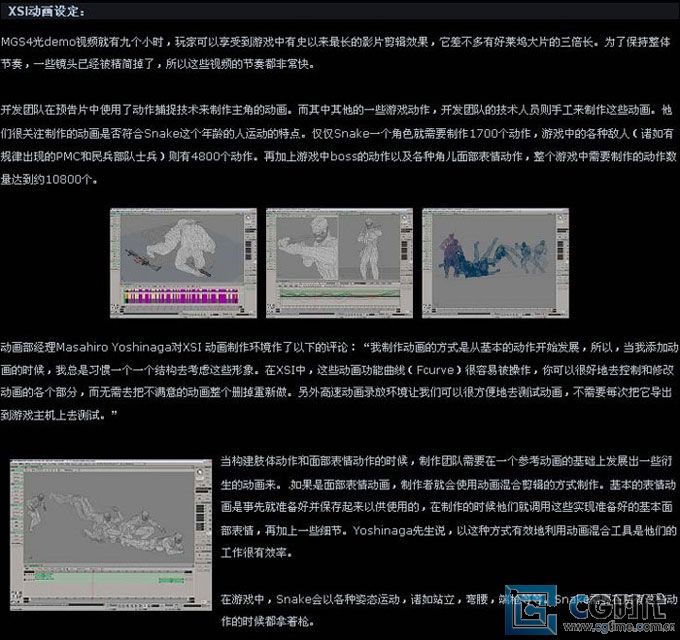Click the line starting "当构建肢体动作和面部表情动作的时候"
This screenshot has height=640, width=680.
point(447,461)
